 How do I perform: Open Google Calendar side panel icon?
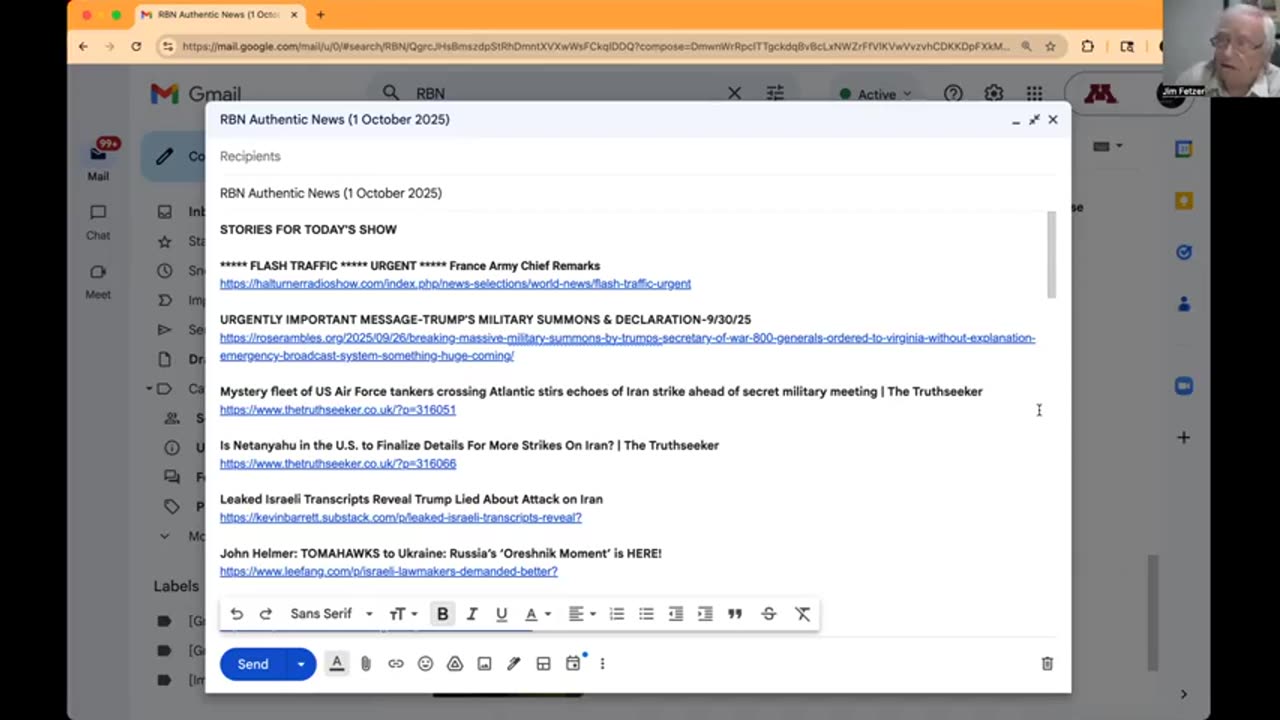[1184, 149]
